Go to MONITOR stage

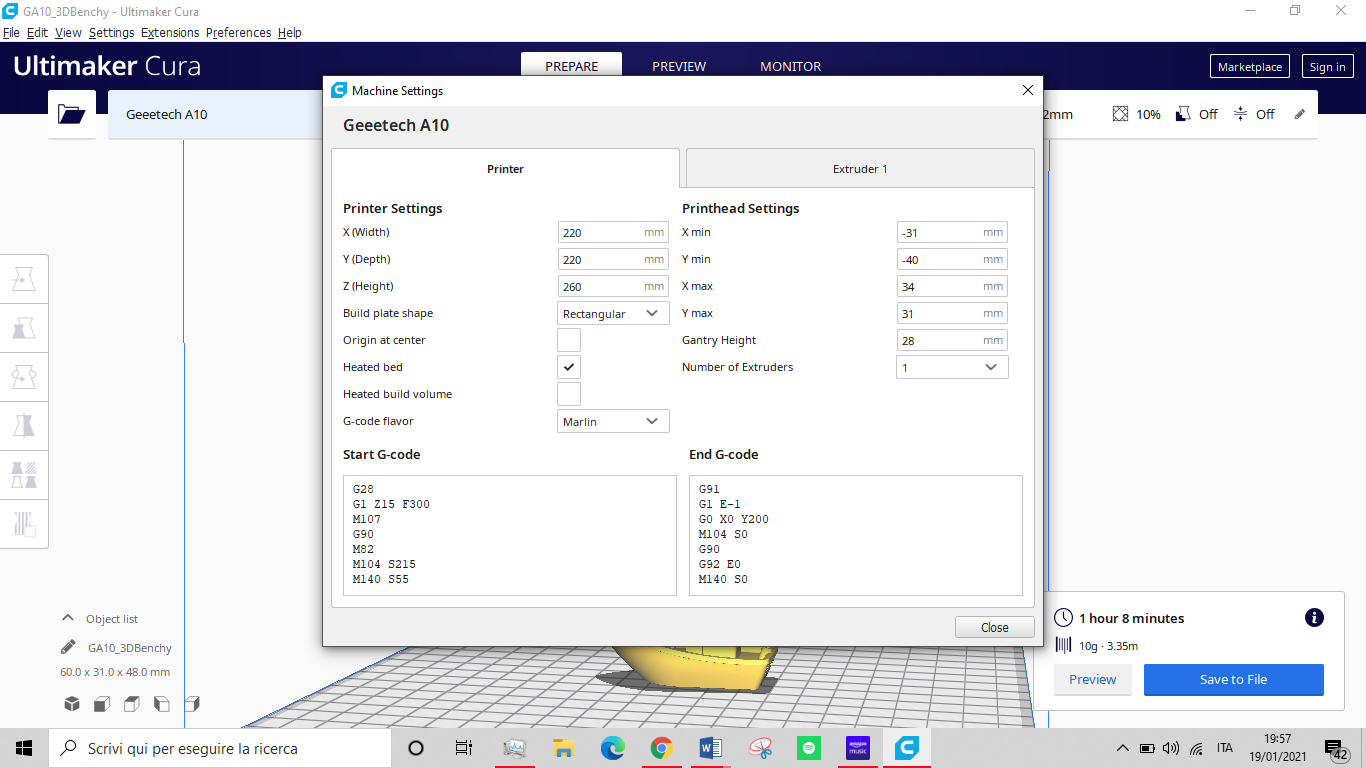790,66
